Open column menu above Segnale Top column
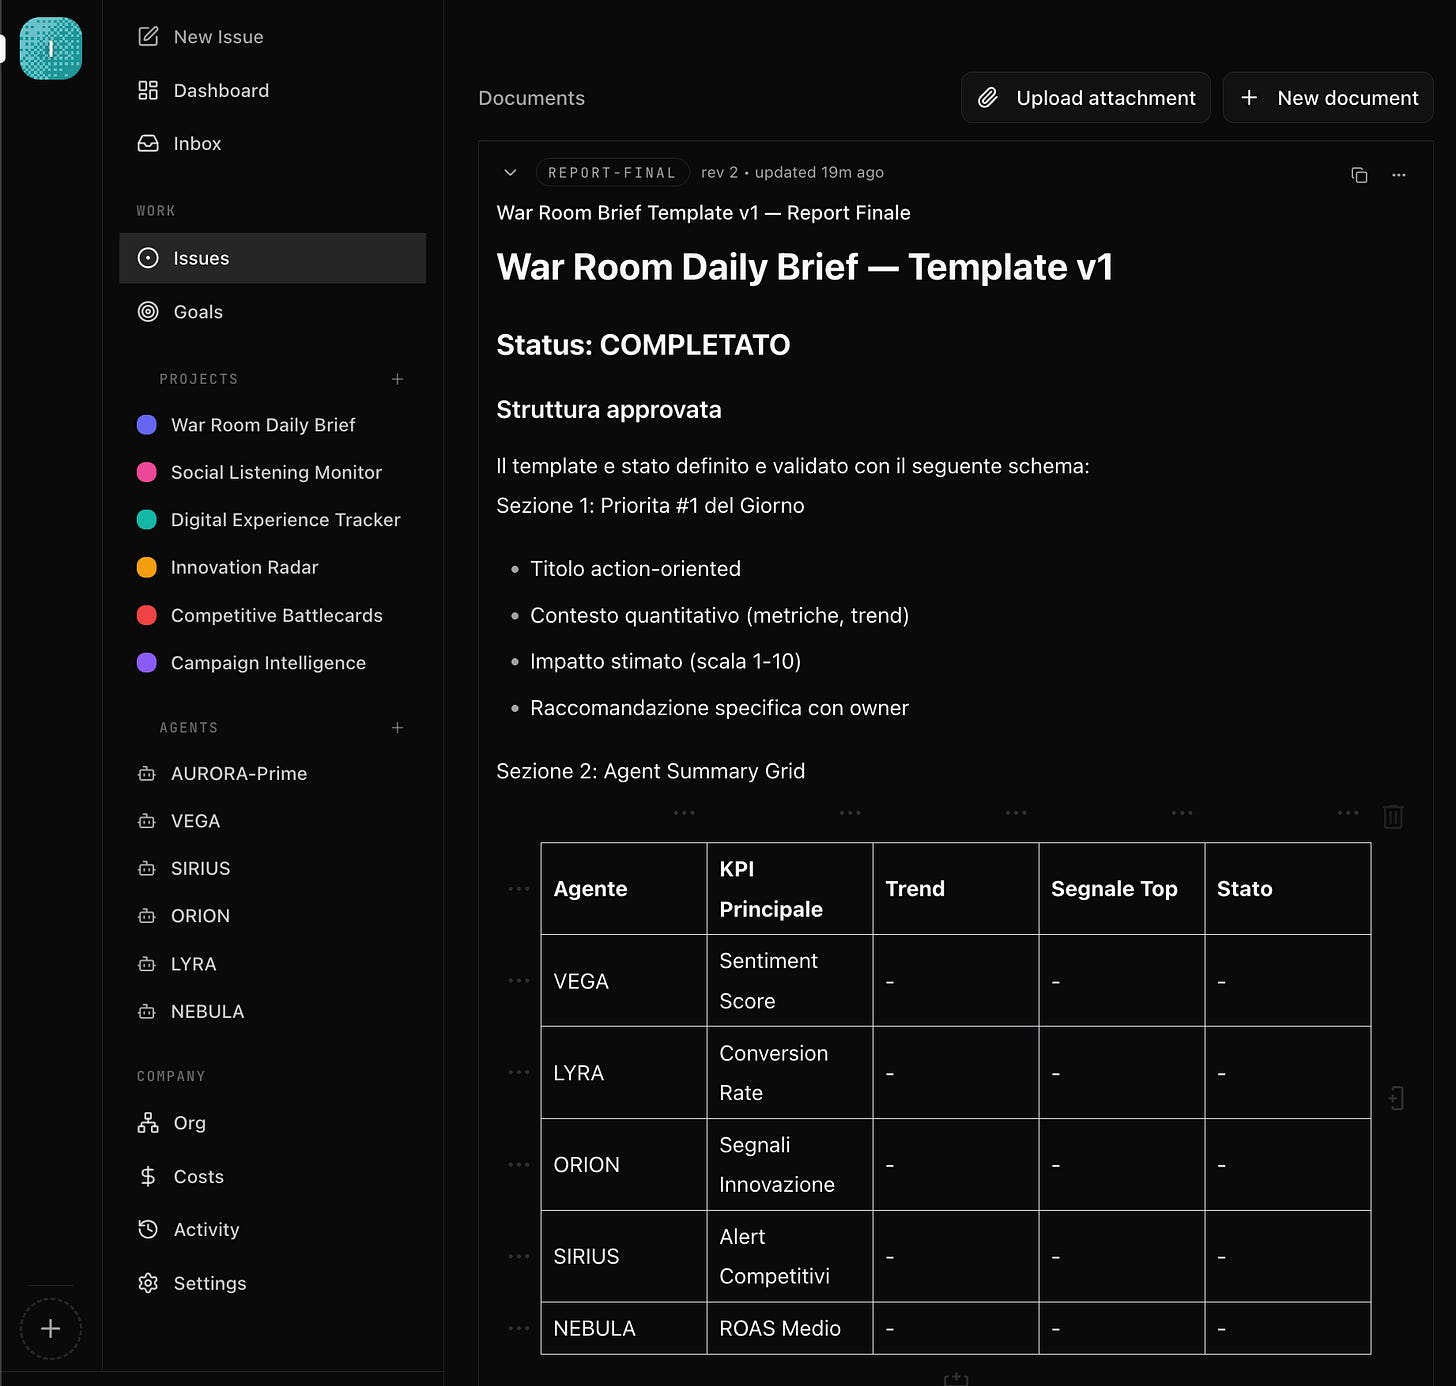 1182,813
